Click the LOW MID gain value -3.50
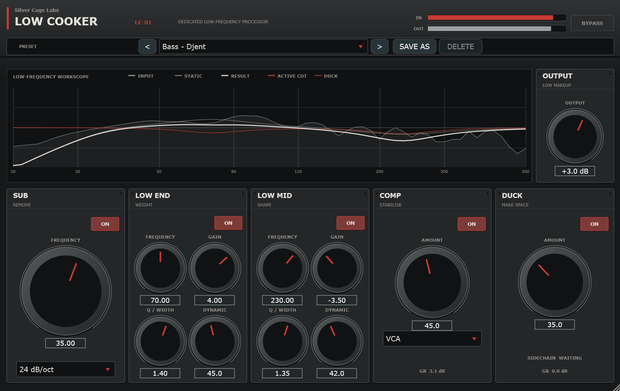Viewport: 620px width, 391px height. click(x=337, y=300)
